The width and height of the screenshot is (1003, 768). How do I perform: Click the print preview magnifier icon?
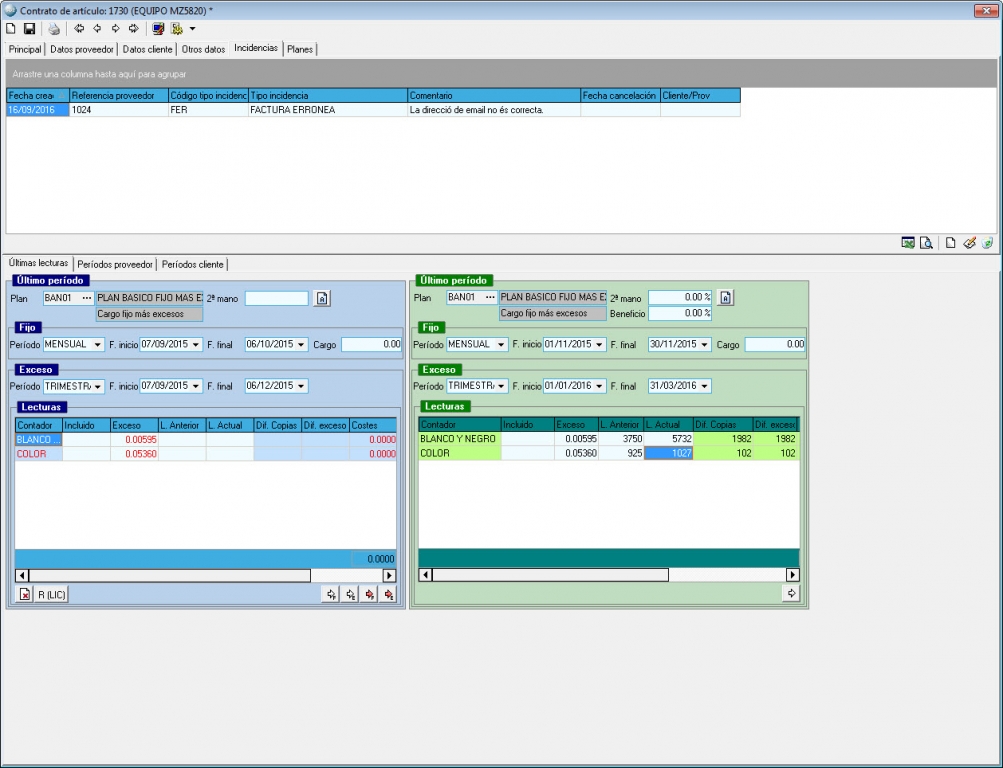pos(926,243)
